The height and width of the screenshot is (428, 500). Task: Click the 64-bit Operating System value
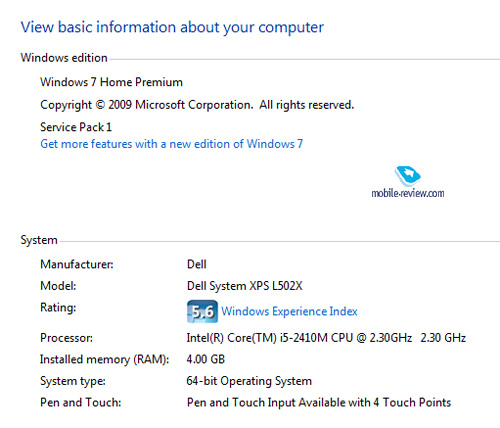coord(249,381)
